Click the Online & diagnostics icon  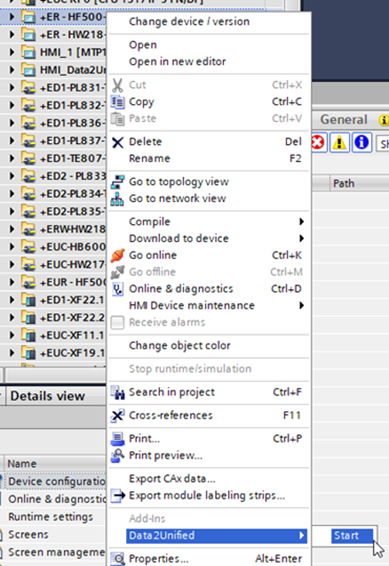click(117, 289)
